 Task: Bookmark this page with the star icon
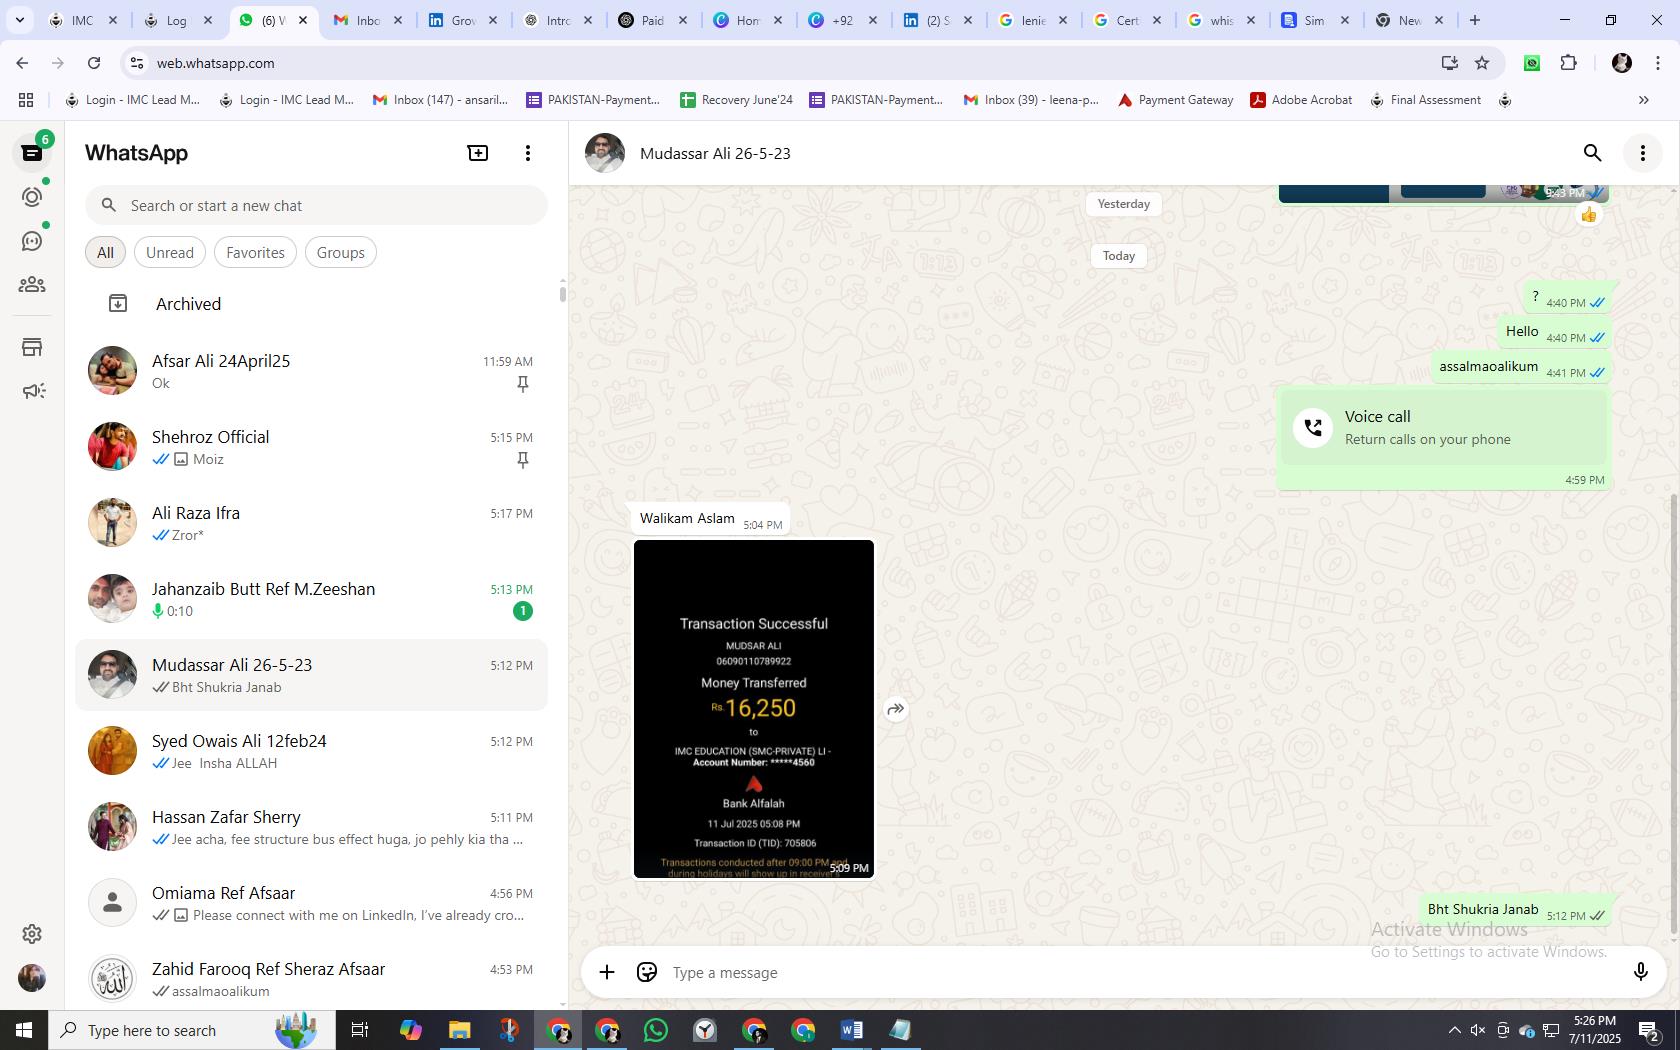point(1482,63)
